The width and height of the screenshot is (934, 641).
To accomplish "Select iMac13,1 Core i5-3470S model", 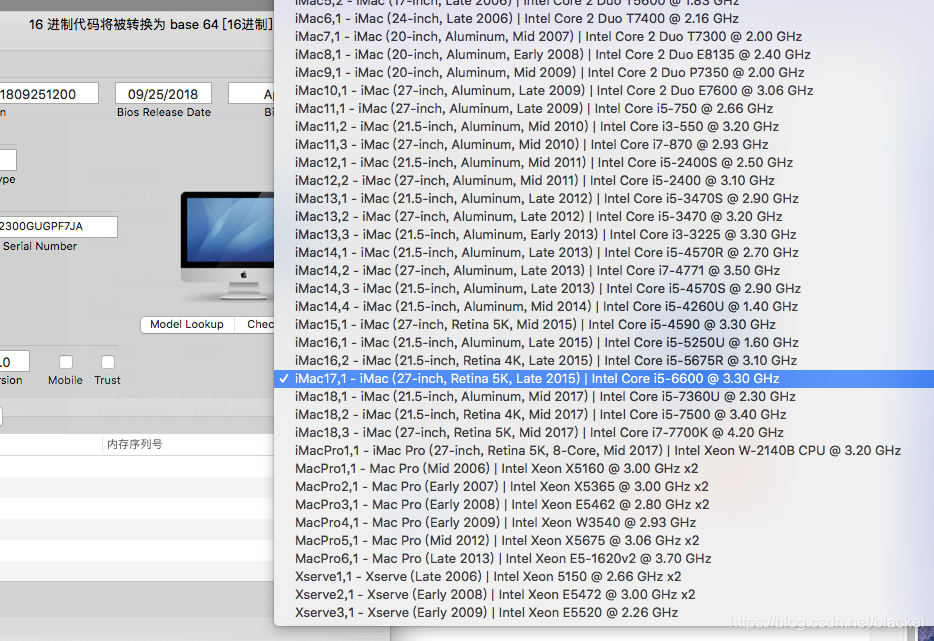I will [x=604, y=198].
